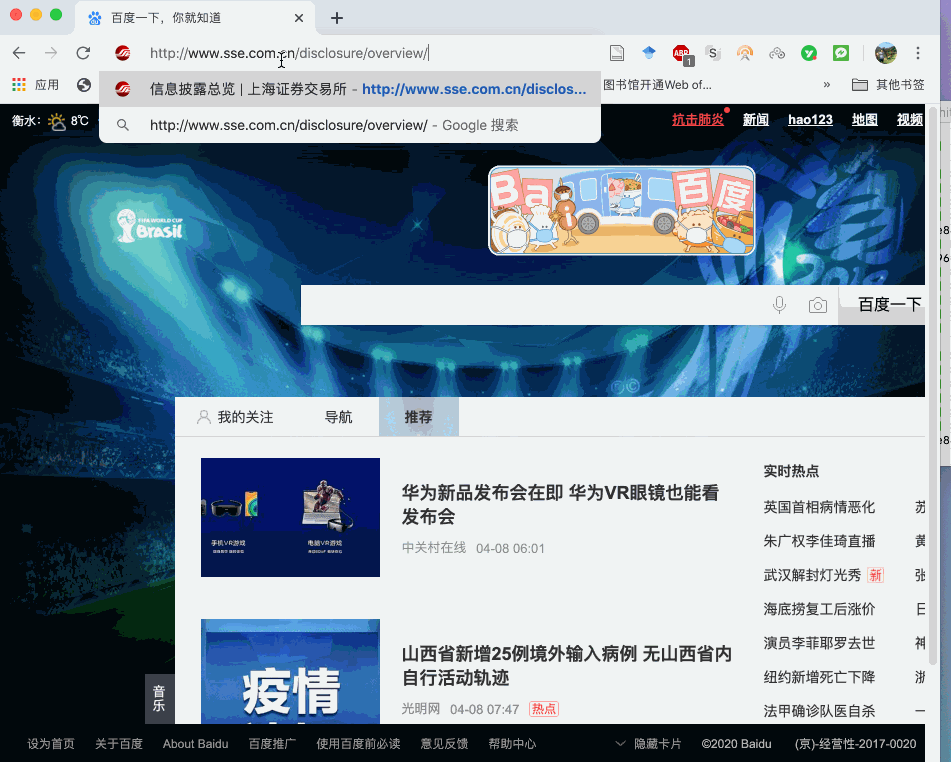Open the 视频 link

click(x=910, y=120)
